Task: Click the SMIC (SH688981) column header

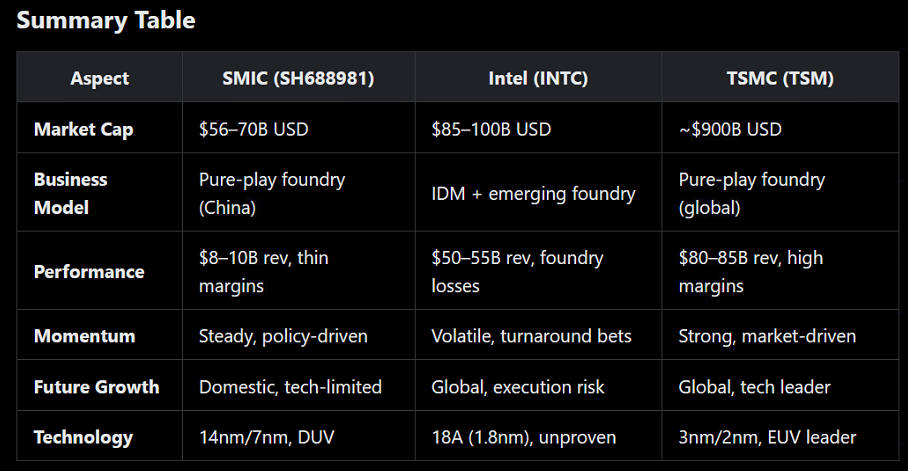Action: point(298,78)
